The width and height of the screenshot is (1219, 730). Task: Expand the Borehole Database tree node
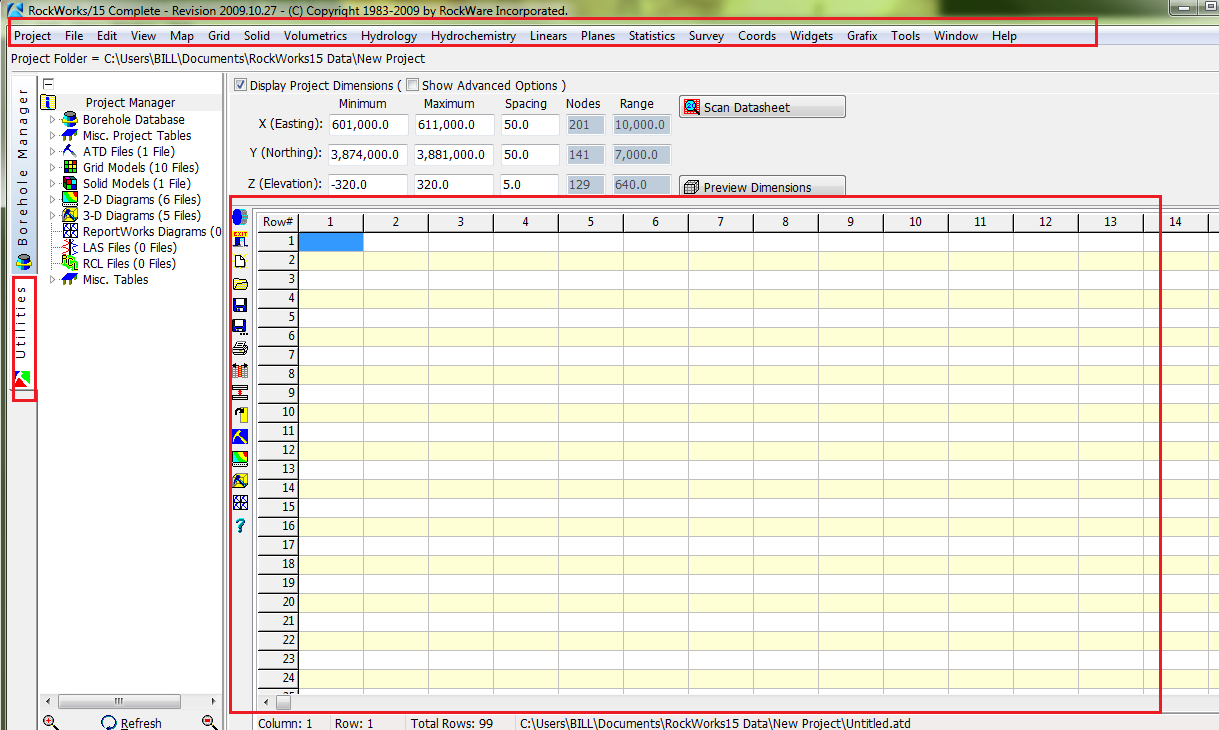(x=53, y=120)
